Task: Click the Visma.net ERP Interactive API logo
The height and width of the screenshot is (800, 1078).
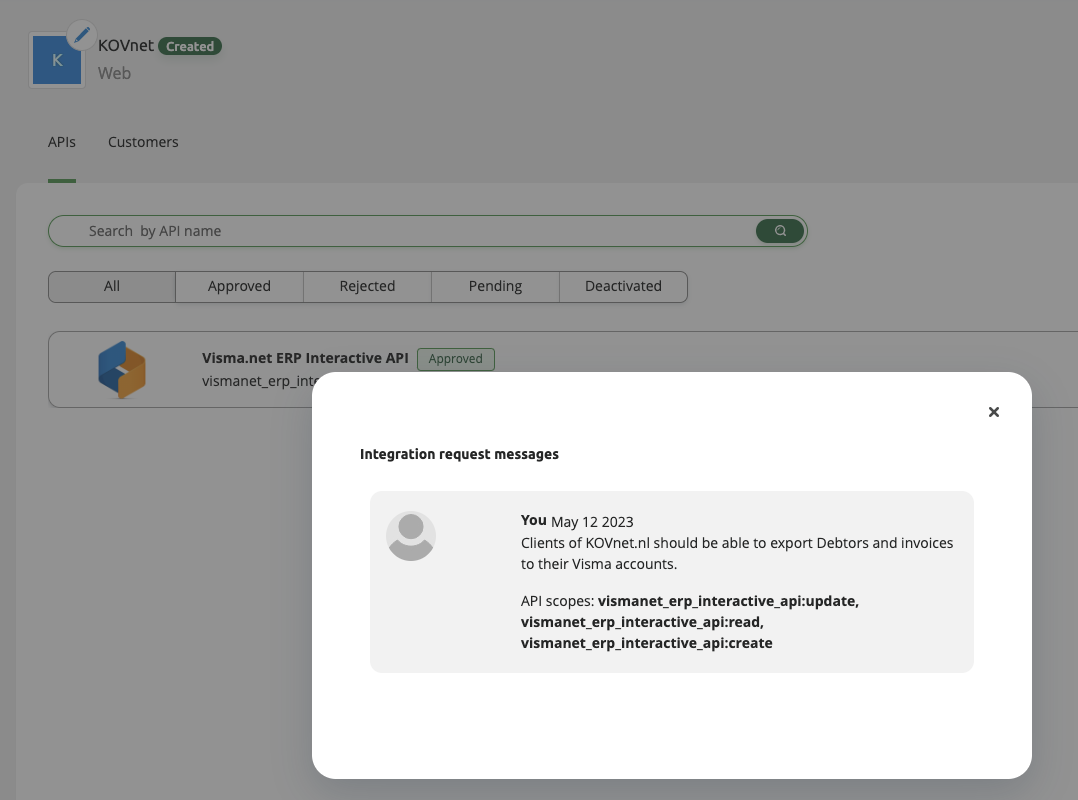Action: pyautogui.click(x=122, y=369)
